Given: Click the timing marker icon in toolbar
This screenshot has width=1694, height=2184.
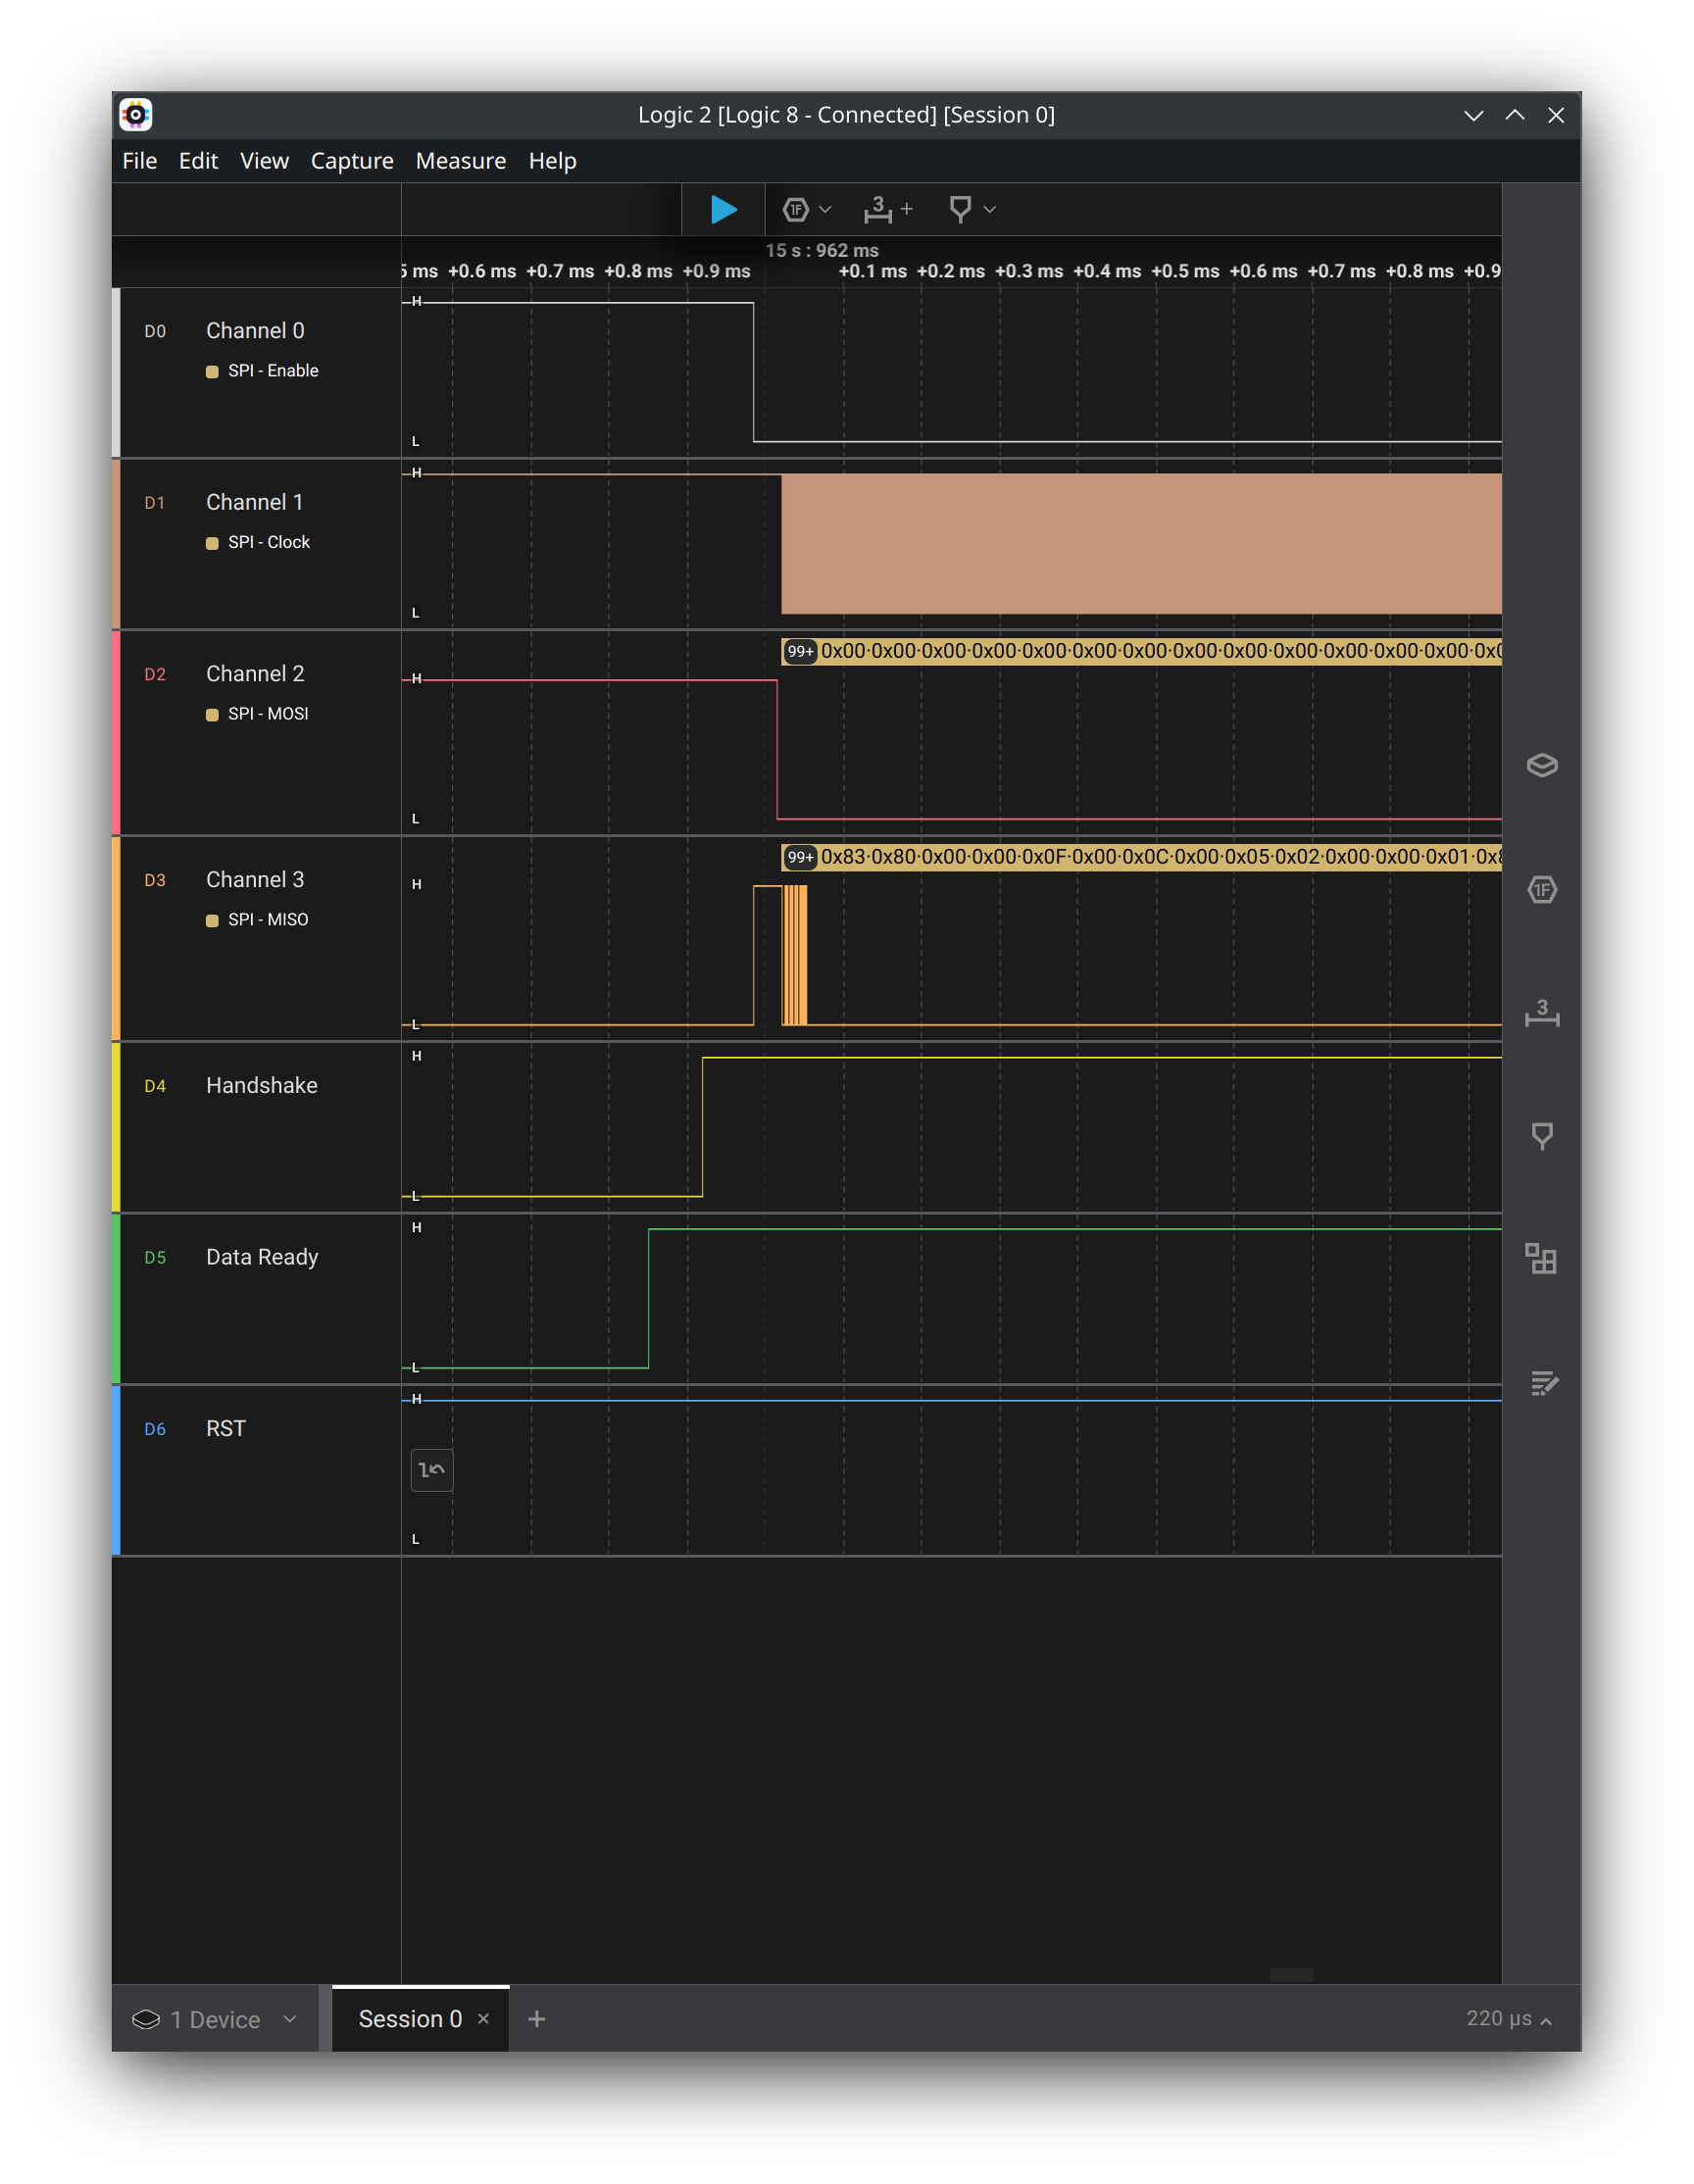Looking at the screenshot, I should pyautogui.click(x=959, y=209).
